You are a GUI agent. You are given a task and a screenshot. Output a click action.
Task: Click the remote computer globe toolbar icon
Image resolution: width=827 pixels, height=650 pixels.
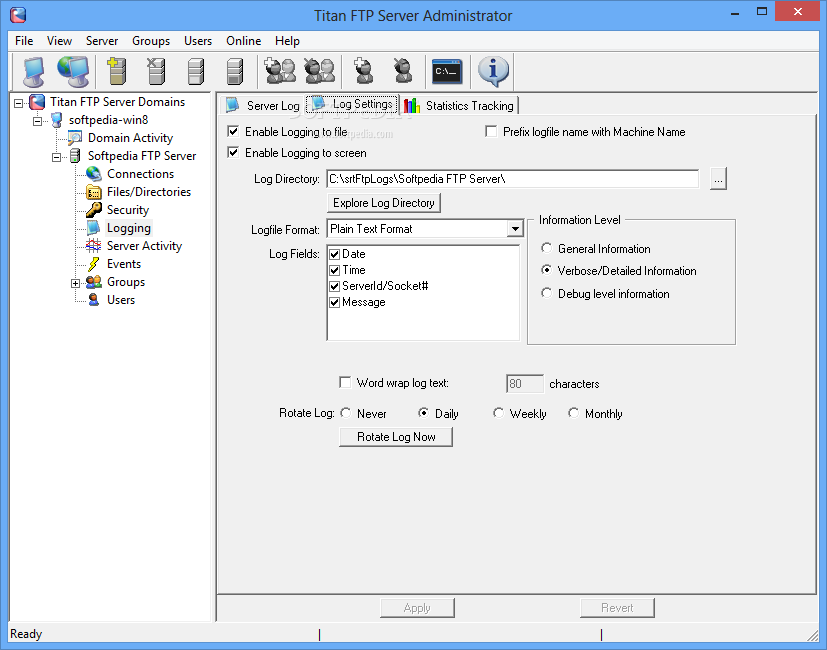tap(73, 71)
